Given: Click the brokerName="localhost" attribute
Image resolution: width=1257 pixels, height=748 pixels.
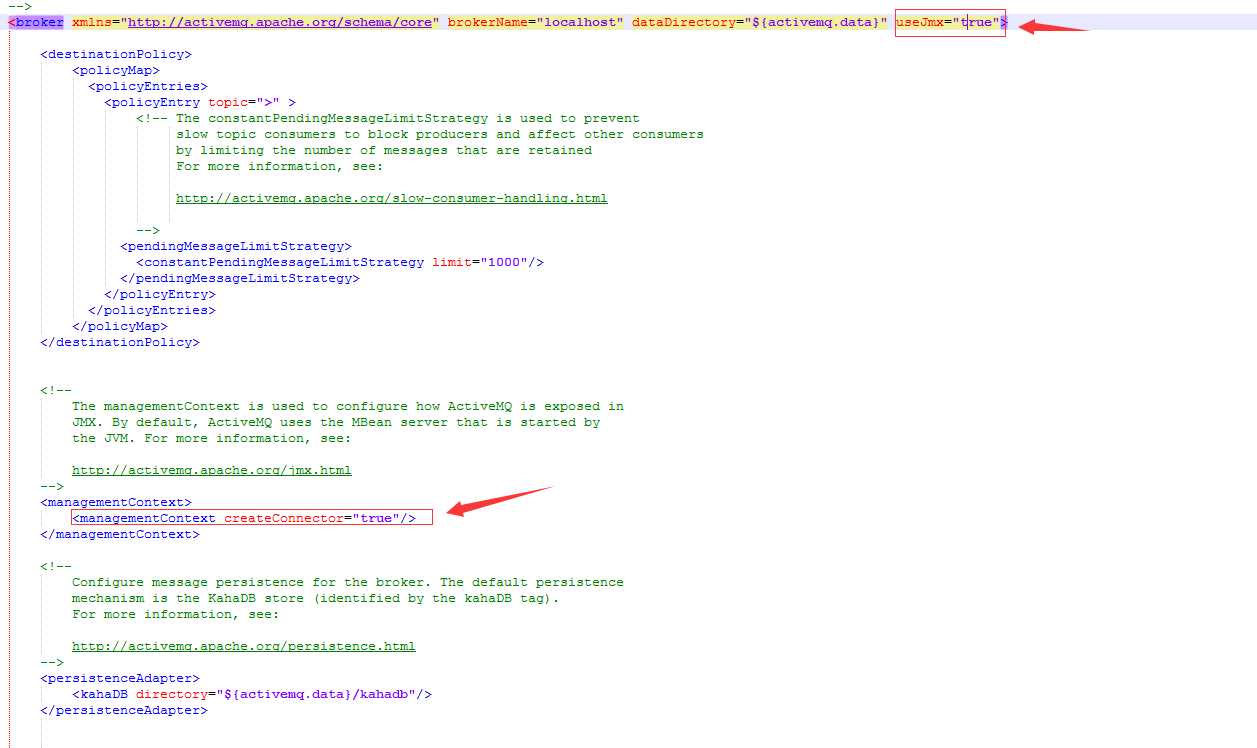Looking at the screenshot, I should (x=536, y=22).
